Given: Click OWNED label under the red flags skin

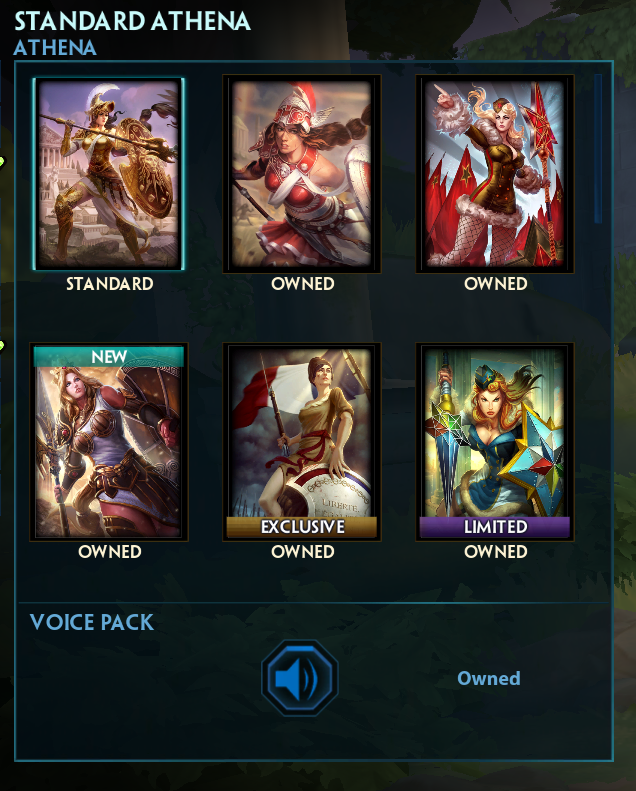Looking at the screenshot, I should (x=496, y=284).
